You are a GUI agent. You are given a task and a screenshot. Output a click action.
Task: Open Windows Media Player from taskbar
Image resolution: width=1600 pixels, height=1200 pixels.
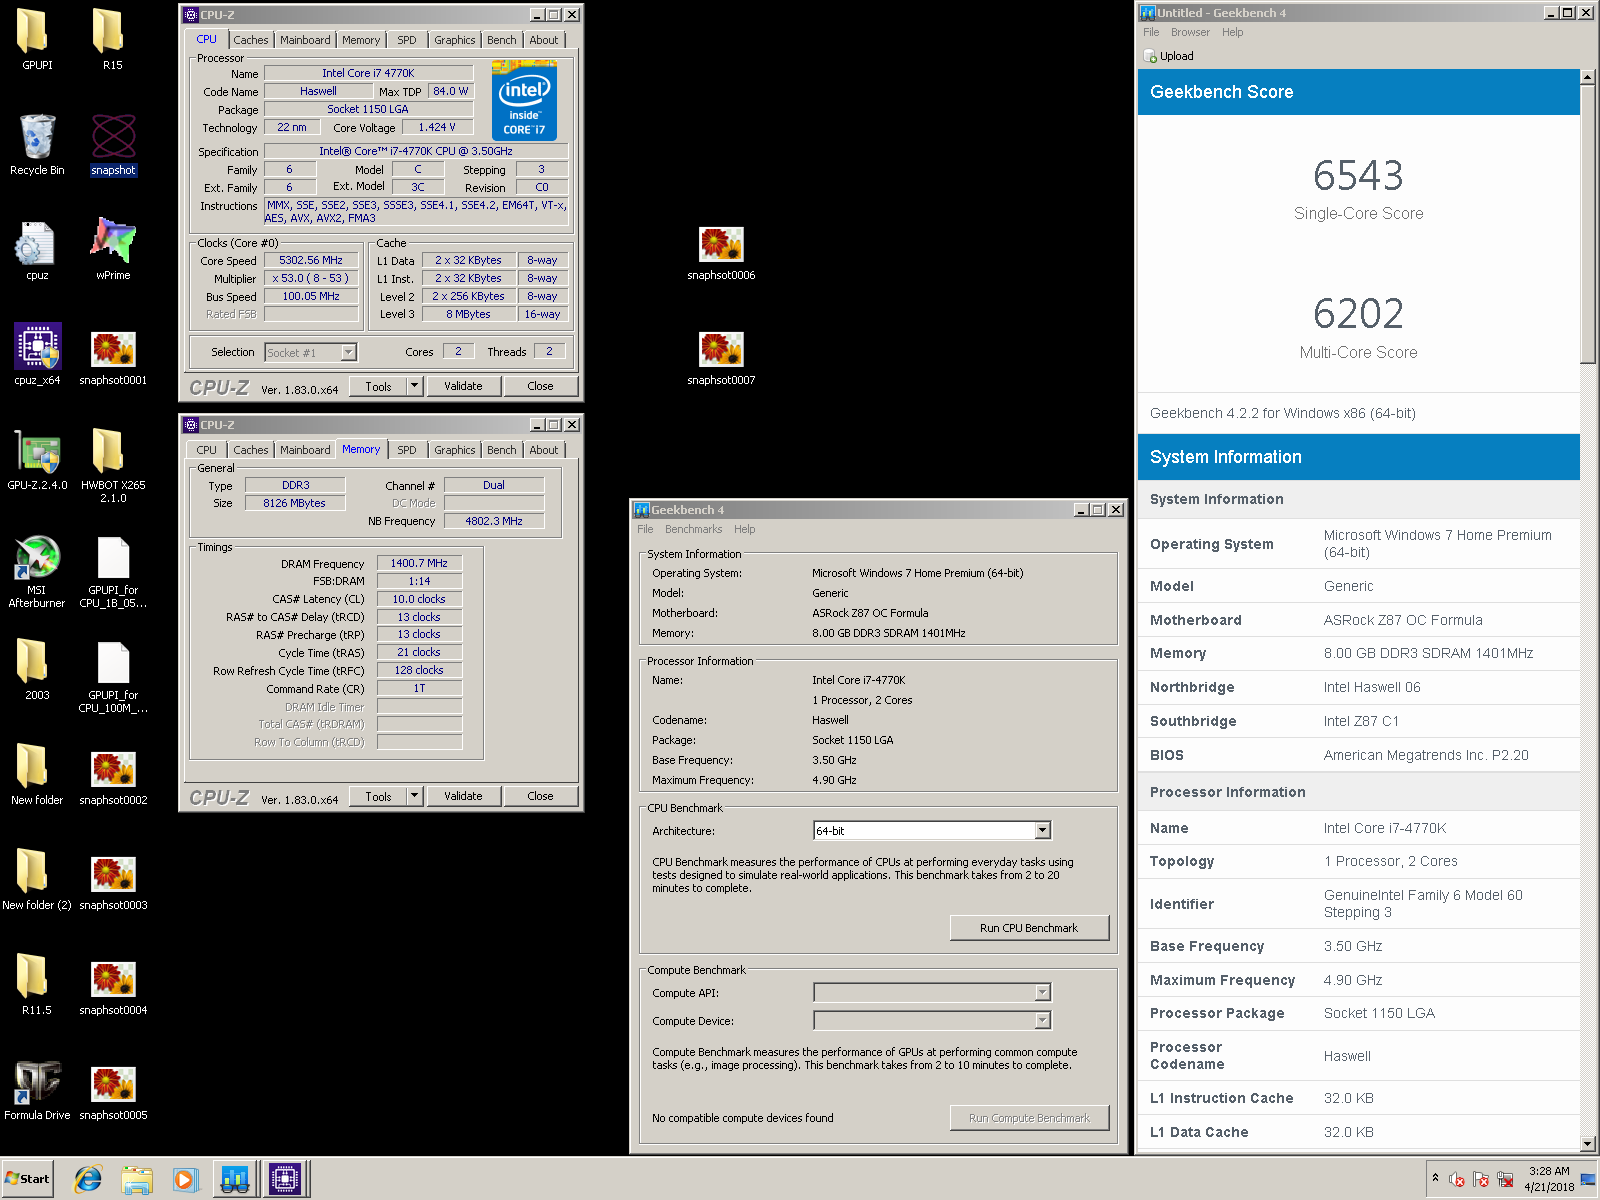tap(185, 1180)
